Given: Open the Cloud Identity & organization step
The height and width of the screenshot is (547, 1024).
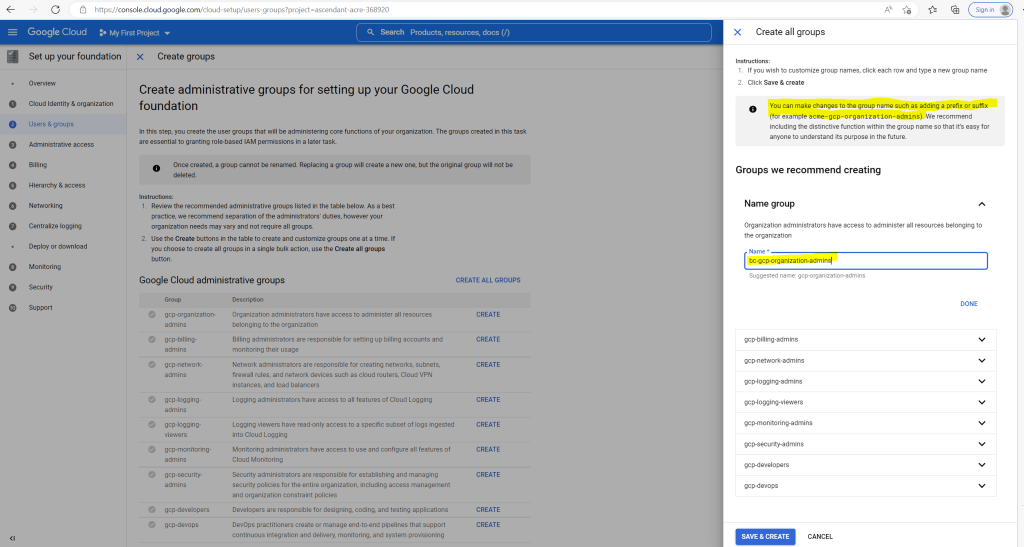Looking at the screenshot, I should point(71,104).
